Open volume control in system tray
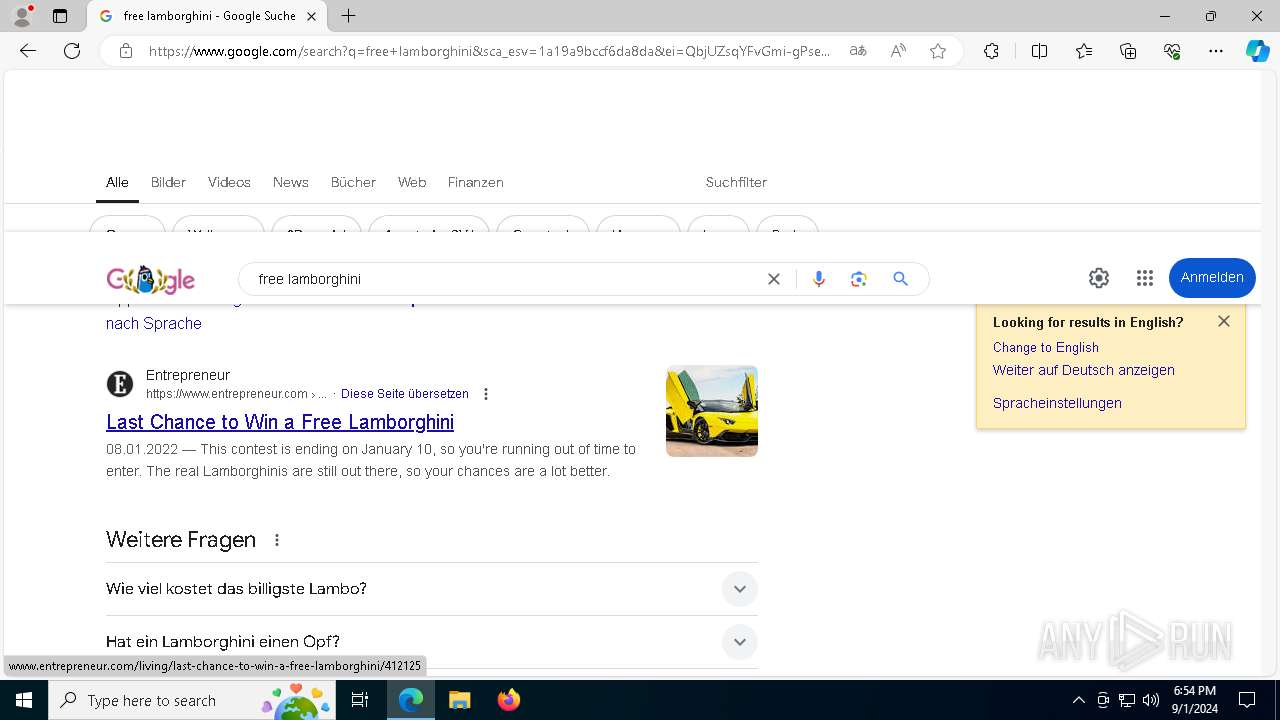 (x=1151, y=700)
